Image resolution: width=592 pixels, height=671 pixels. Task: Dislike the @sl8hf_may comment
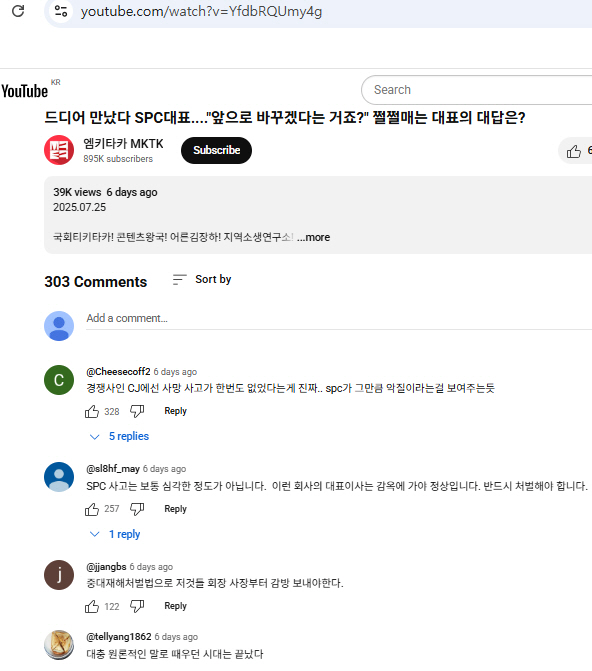[x=137, y=509]
